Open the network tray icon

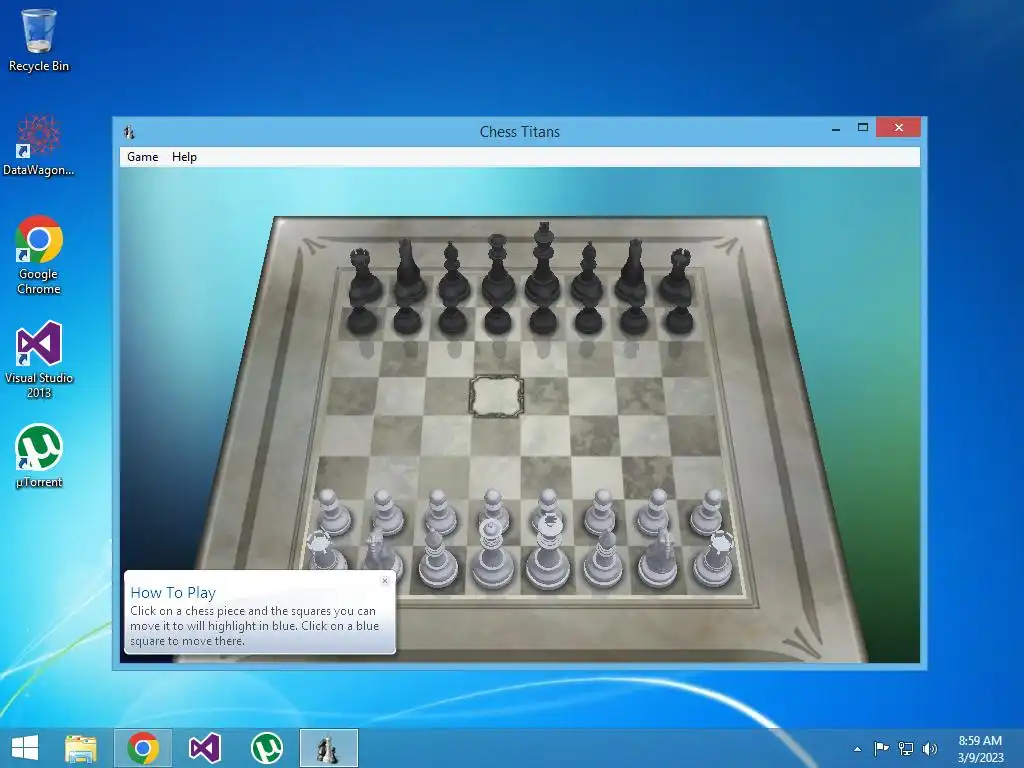coord(906,748)
